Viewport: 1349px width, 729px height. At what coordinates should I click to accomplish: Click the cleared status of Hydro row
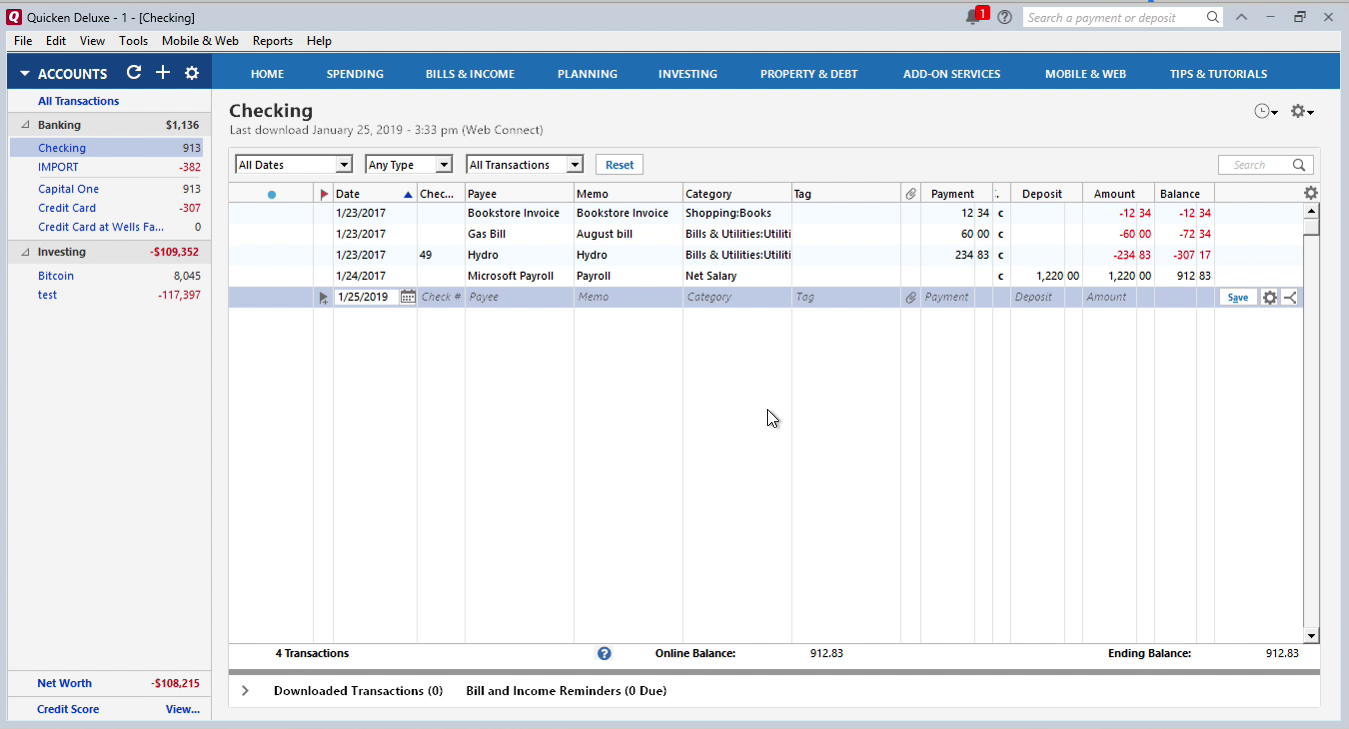1001,255
